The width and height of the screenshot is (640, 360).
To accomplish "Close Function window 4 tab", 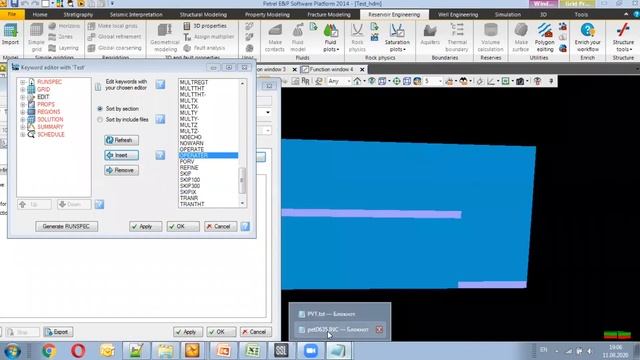I will (362, 69).
